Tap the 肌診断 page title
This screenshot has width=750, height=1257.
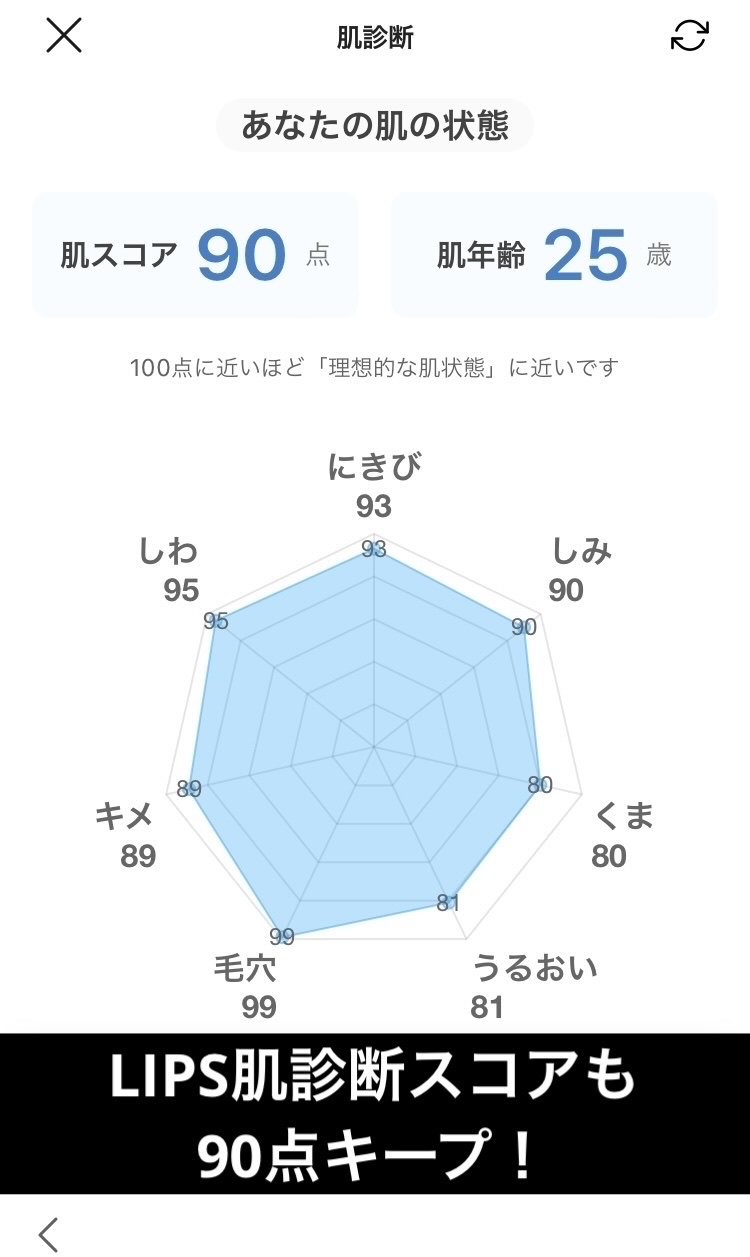(x=375, y=38)
